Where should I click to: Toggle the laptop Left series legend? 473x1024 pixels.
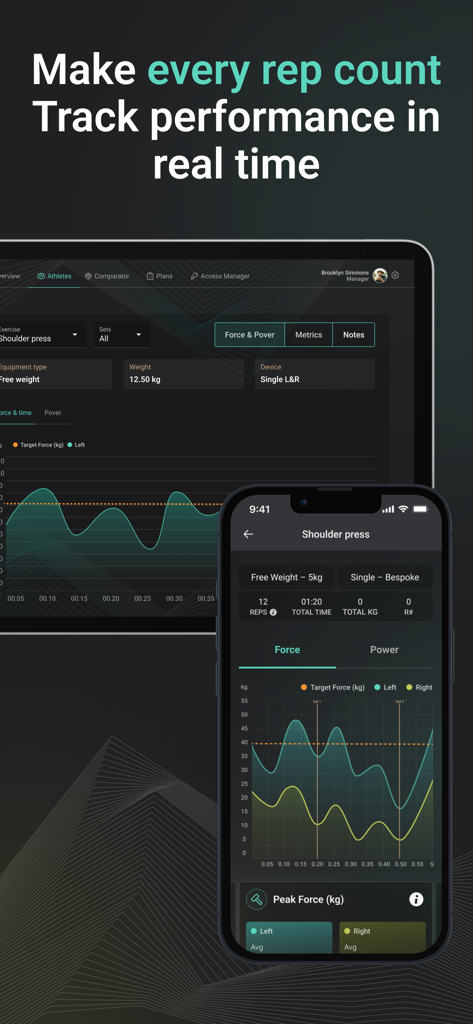click(78, 445)
